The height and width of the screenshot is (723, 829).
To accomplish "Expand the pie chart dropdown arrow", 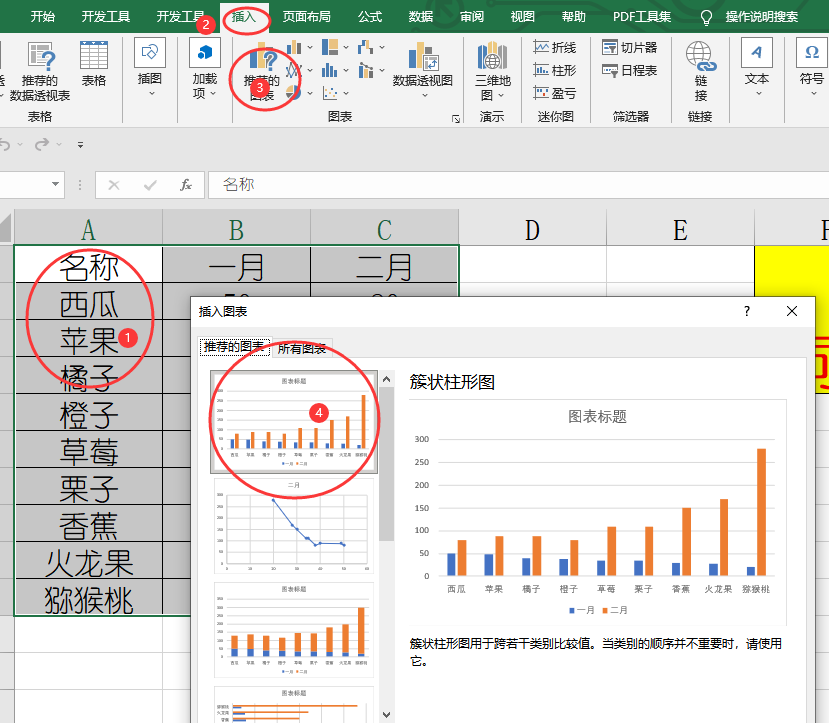I will tap(310, 94).
